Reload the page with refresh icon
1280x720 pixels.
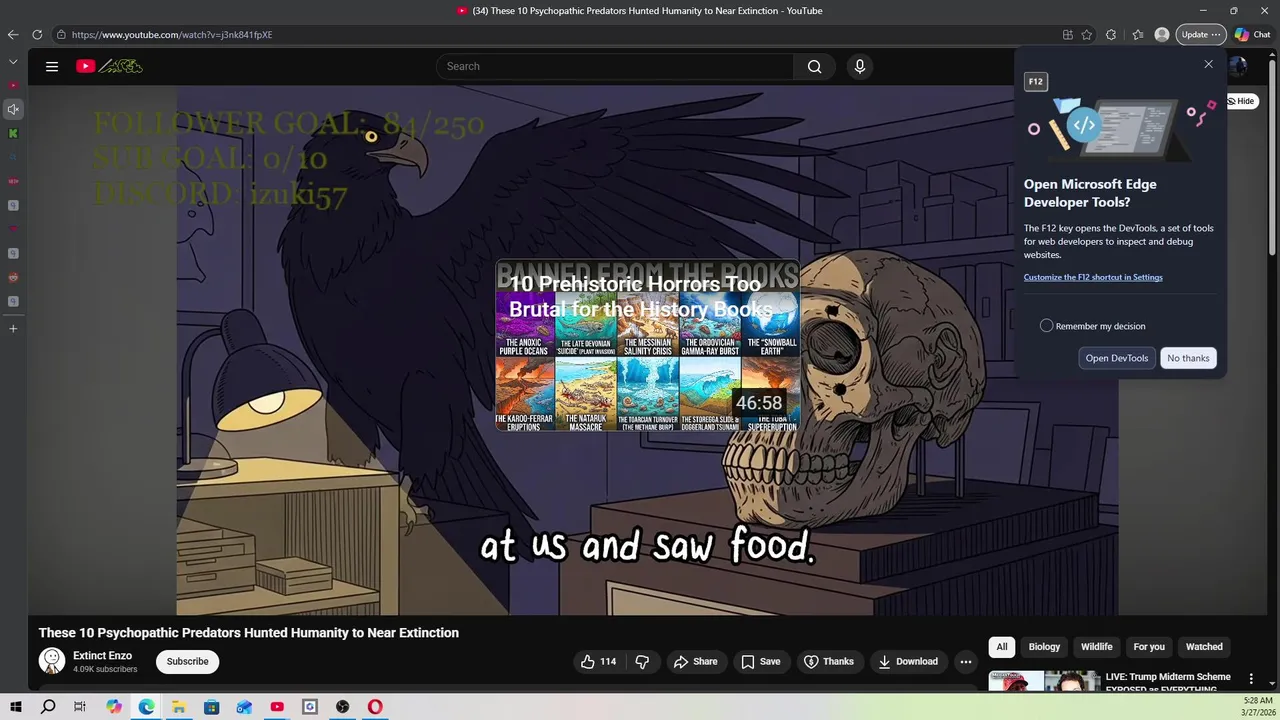37,34
